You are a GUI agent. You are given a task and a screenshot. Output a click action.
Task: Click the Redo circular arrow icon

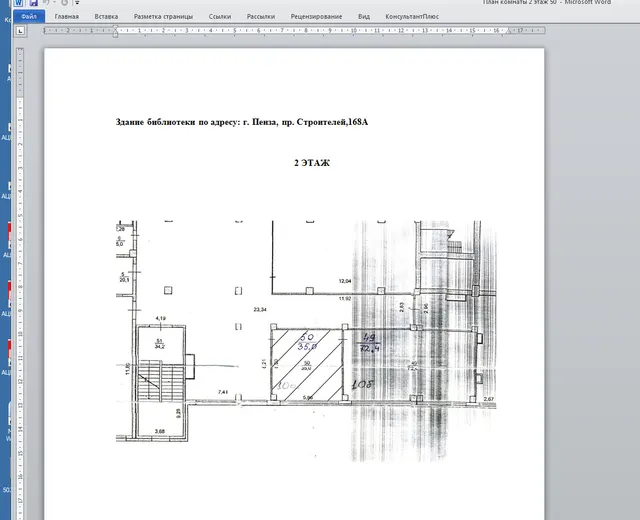pos(64,2)
